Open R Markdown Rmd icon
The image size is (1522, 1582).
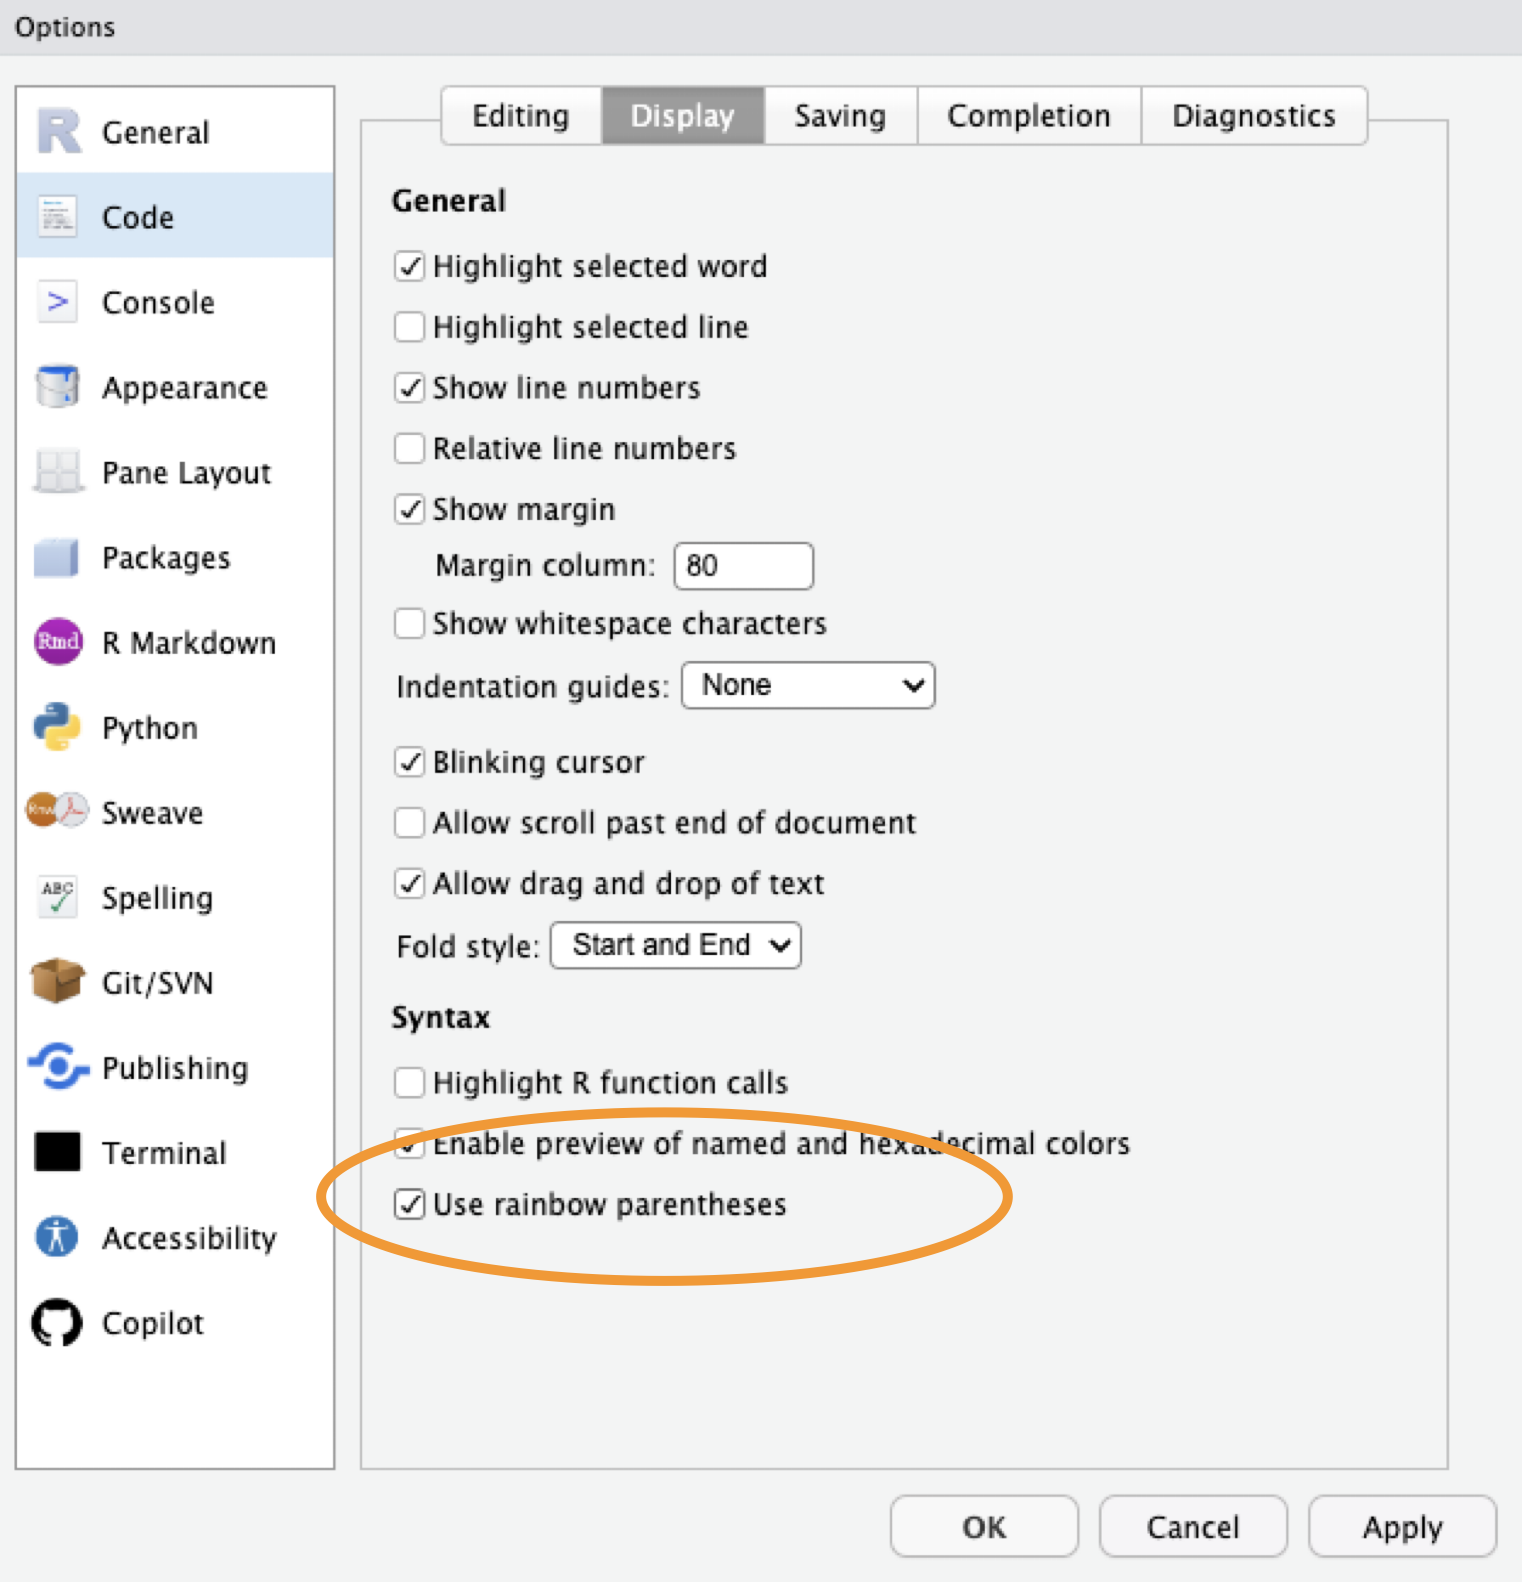coord(58,642)
